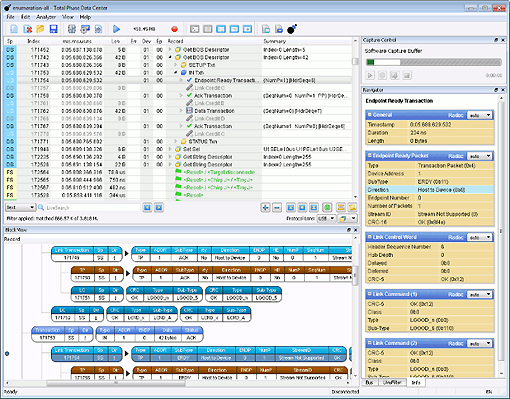Image resolution: width=510 pixels, height=399 pixels.
Task: Collapse the General section in Navigator
Action: click(370, 115)
